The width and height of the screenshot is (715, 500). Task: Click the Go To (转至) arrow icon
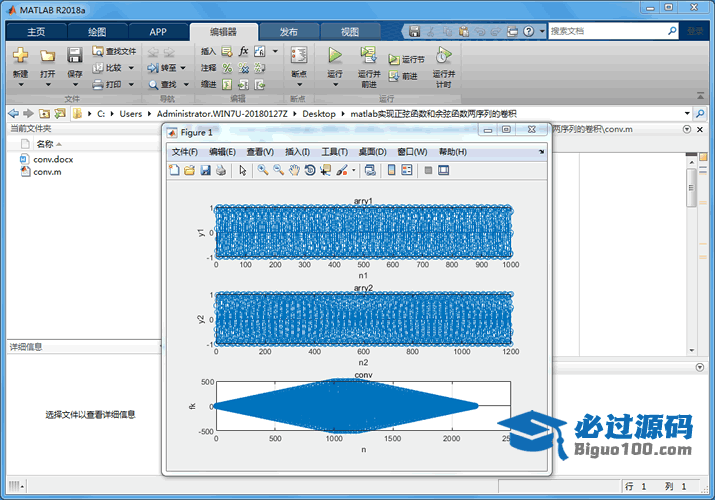tap(153, 68)
